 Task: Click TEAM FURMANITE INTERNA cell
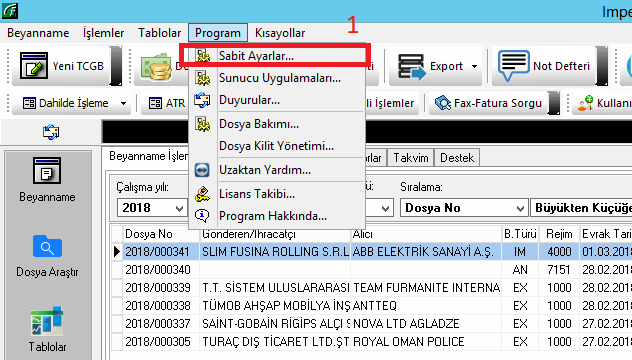point(426,287)
